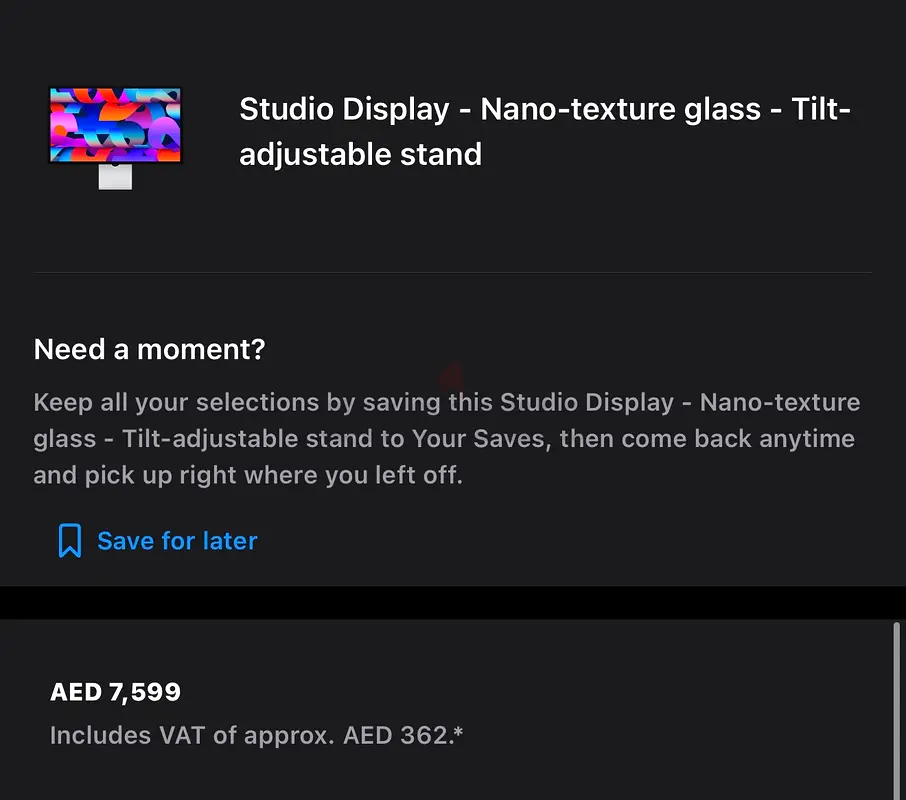Open the Studio Display Nano-texture glass title
The width and height of the screenshot is (906, 800).
(x=544, y=132)
